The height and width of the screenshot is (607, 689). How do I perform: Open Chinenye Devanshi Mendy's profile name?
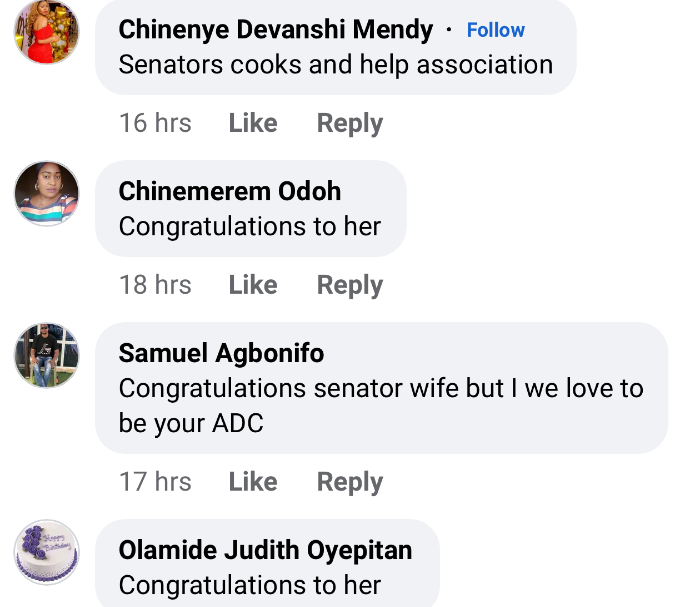pyautogui.click(x=275, y=30)
